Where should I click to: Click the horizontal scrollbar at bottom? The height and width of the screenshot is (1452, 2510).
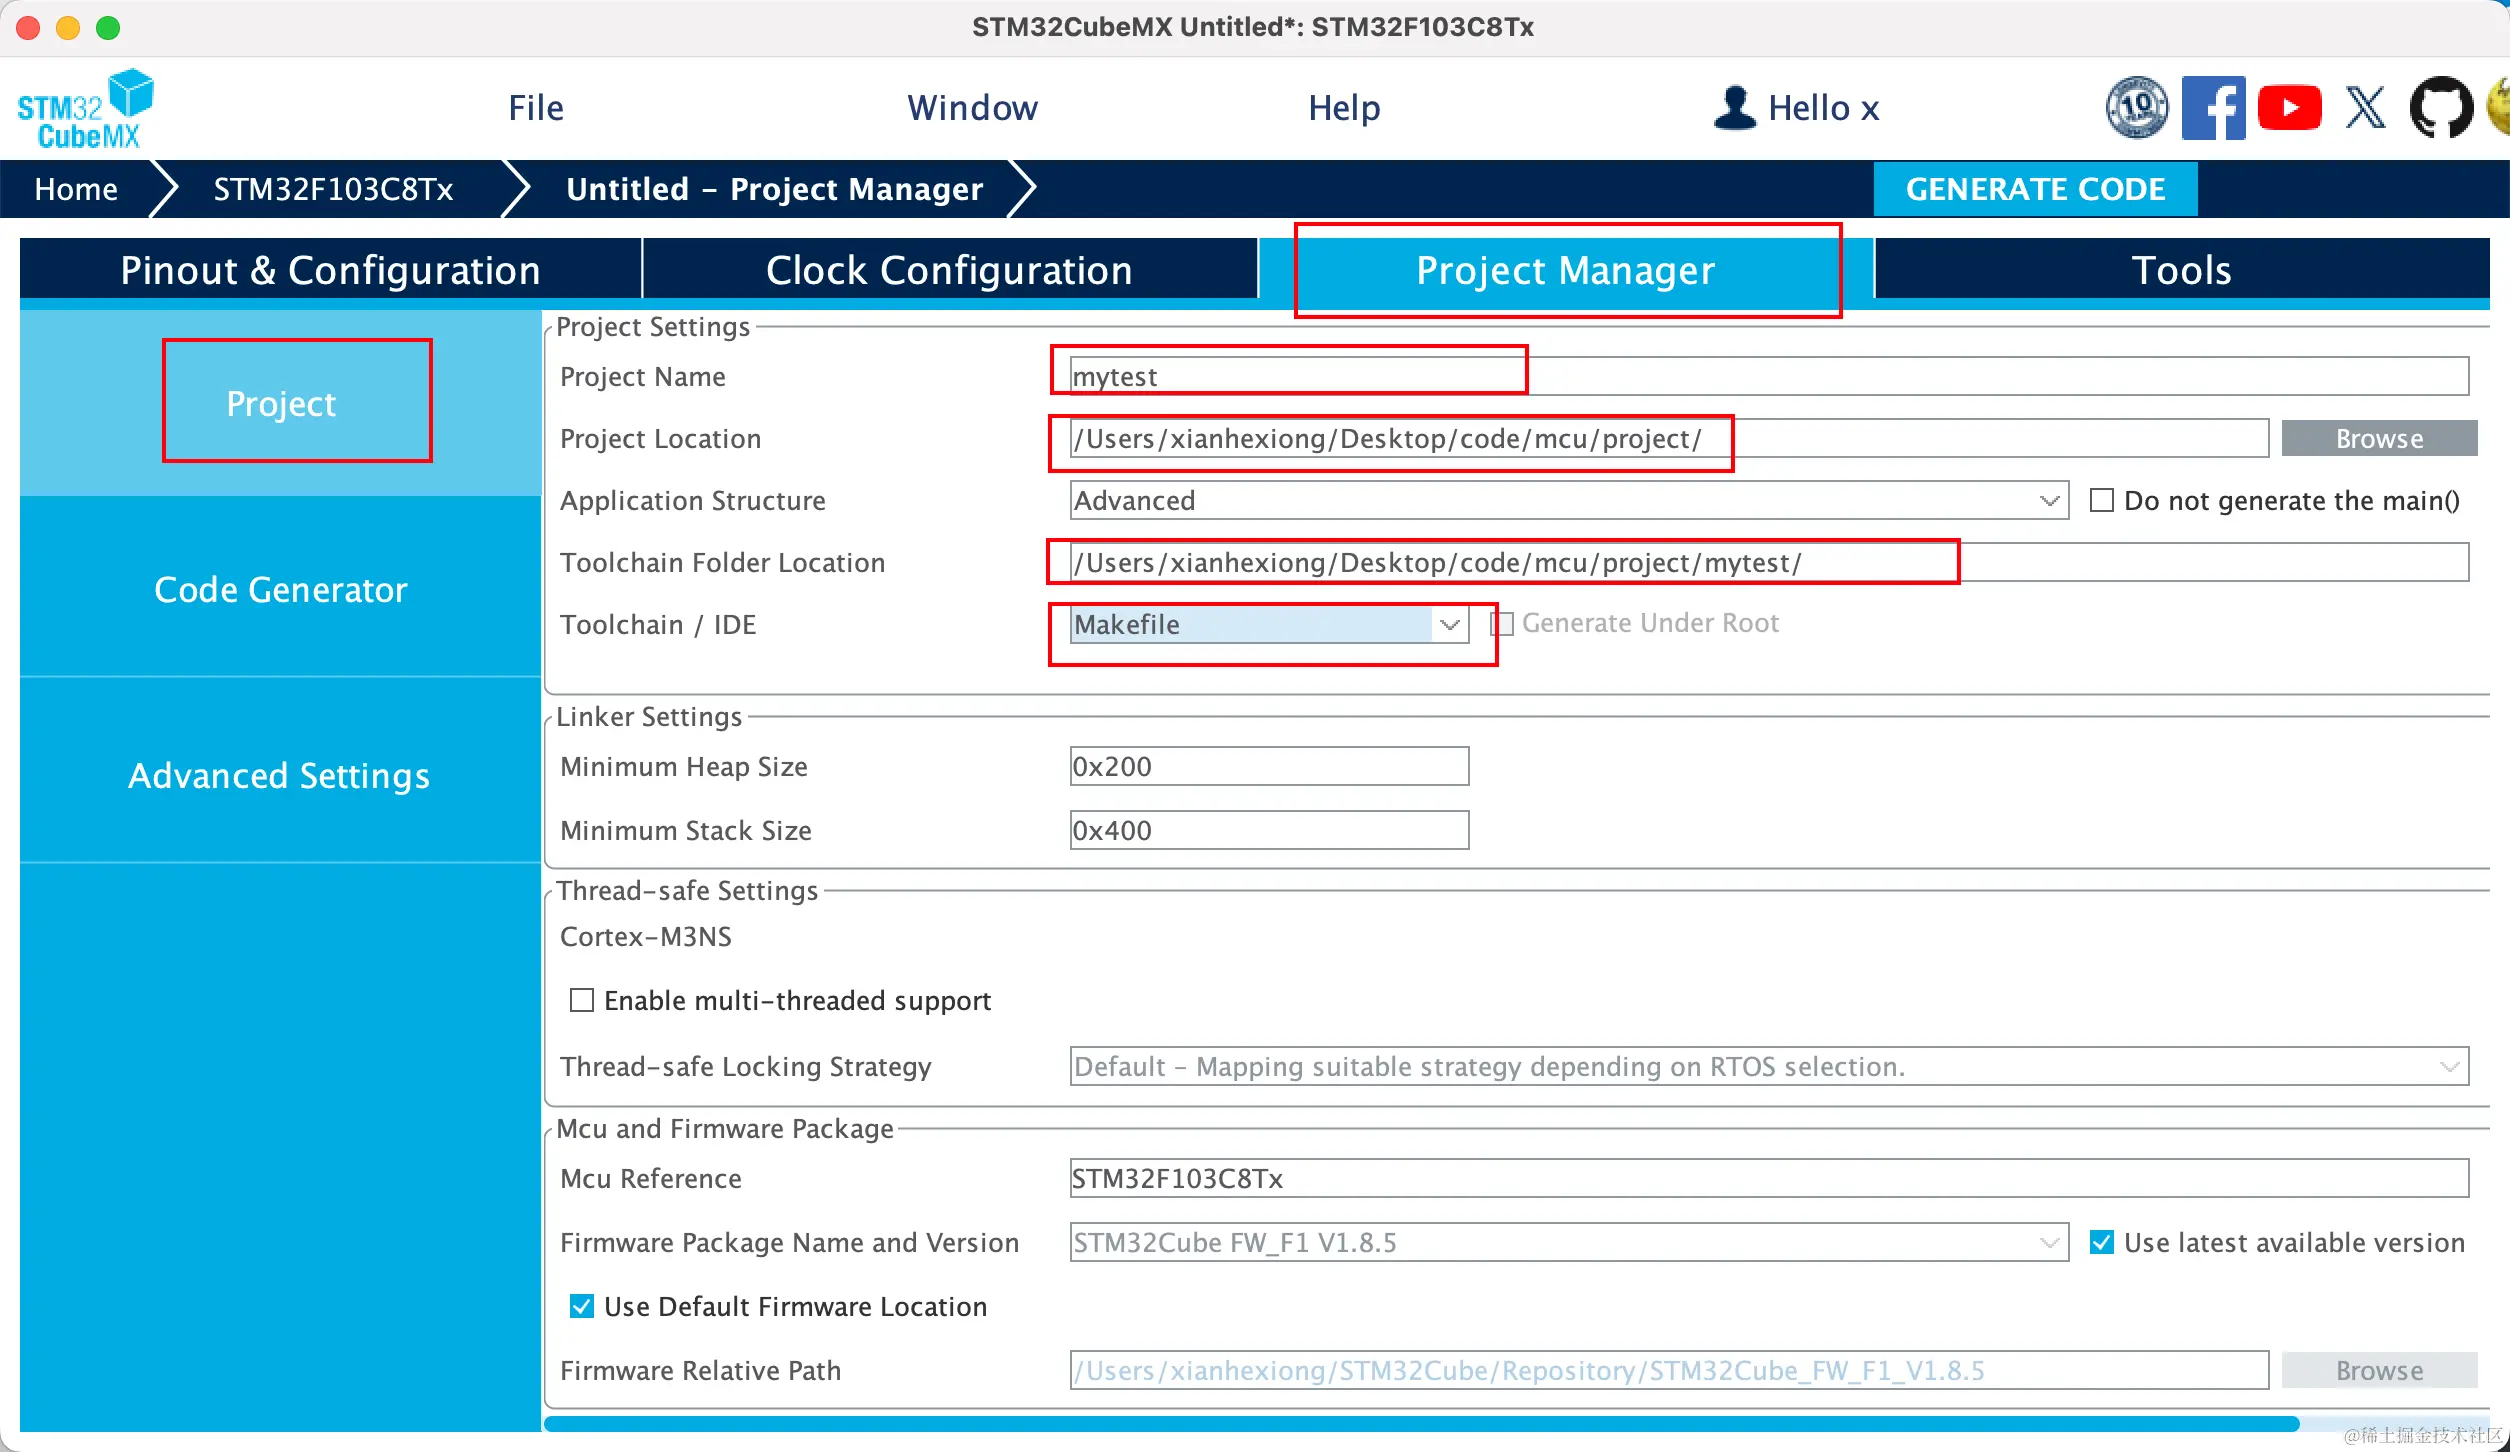tap(1421, 1423)
